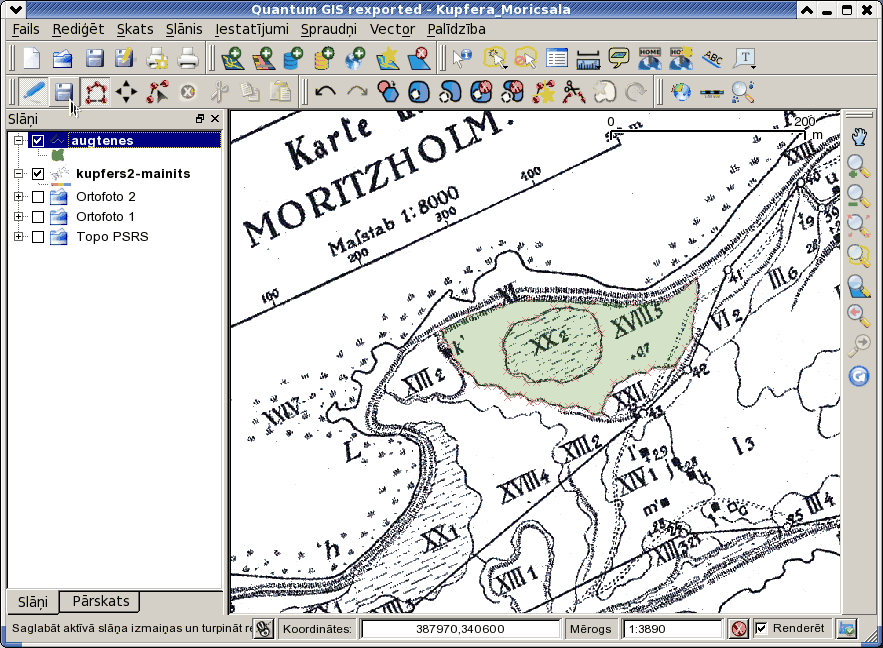Open the Fails menu
The image size is (883, 648).
click(x=26, y=29)
